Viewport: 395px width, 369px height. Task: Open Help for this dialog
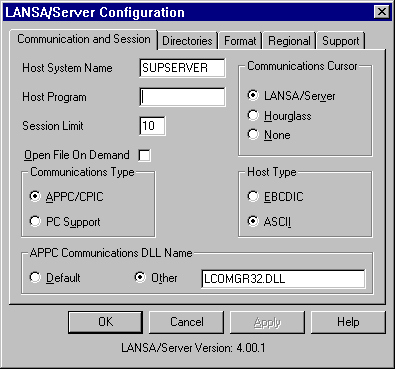pos(348,322)
